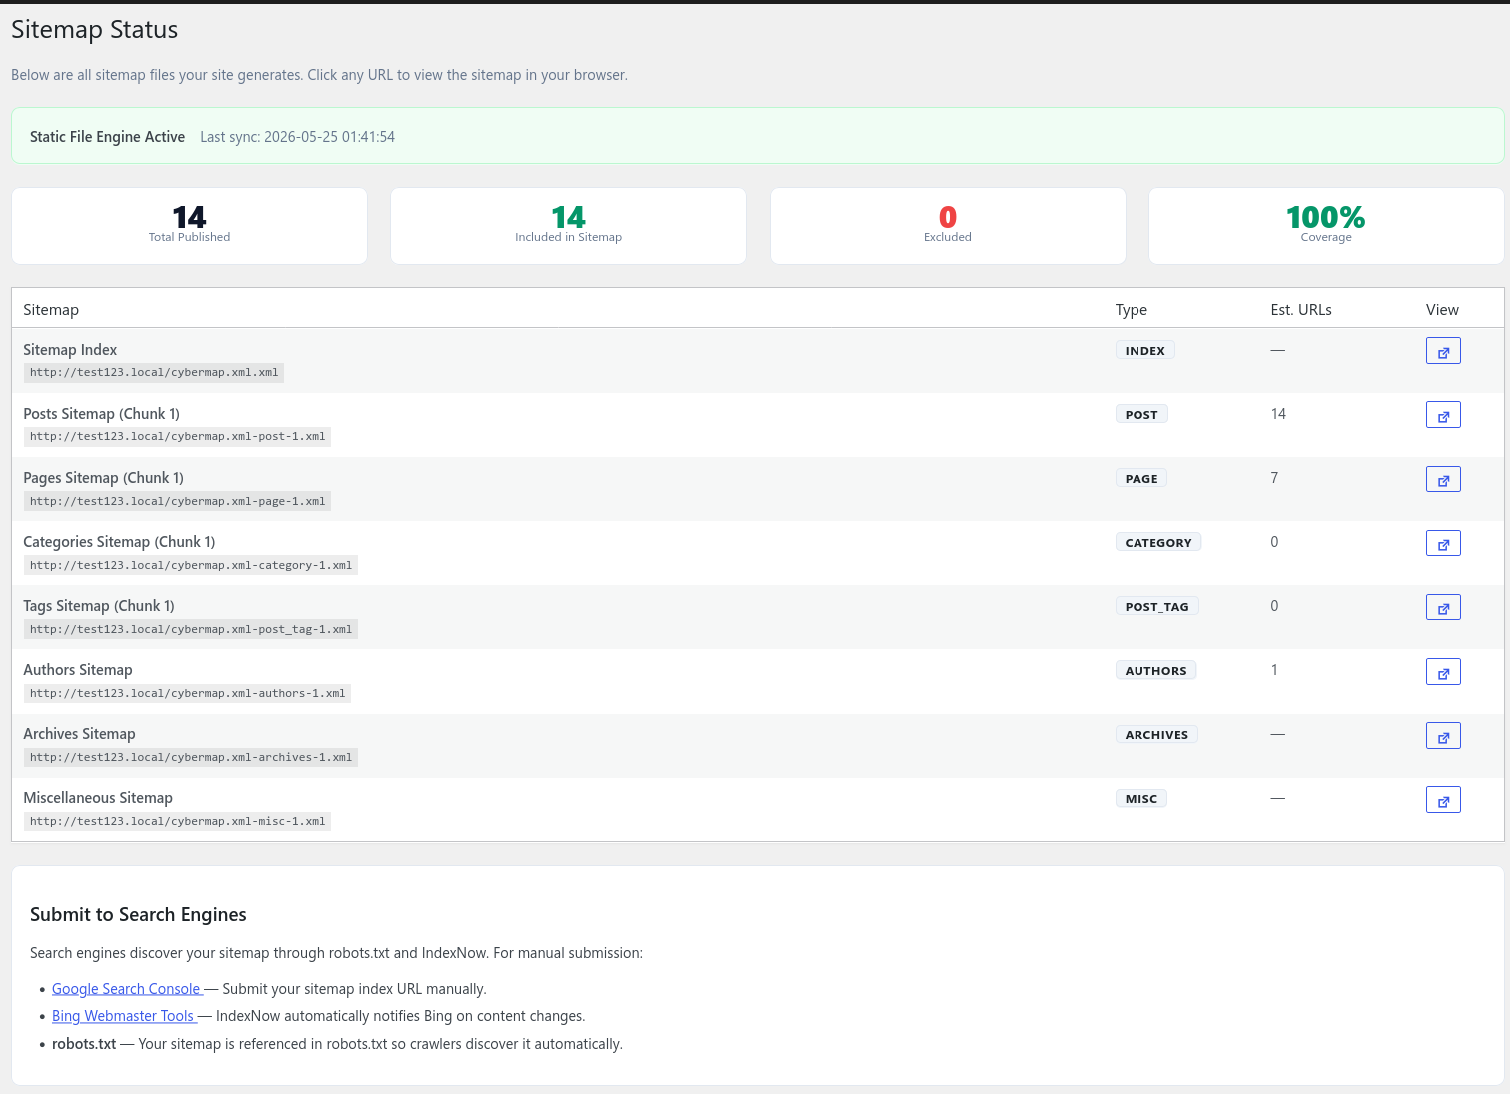Open Miscellaneous Sitemap external view icon
The image size is (1511, 1094).
(x=1443, y=799)
